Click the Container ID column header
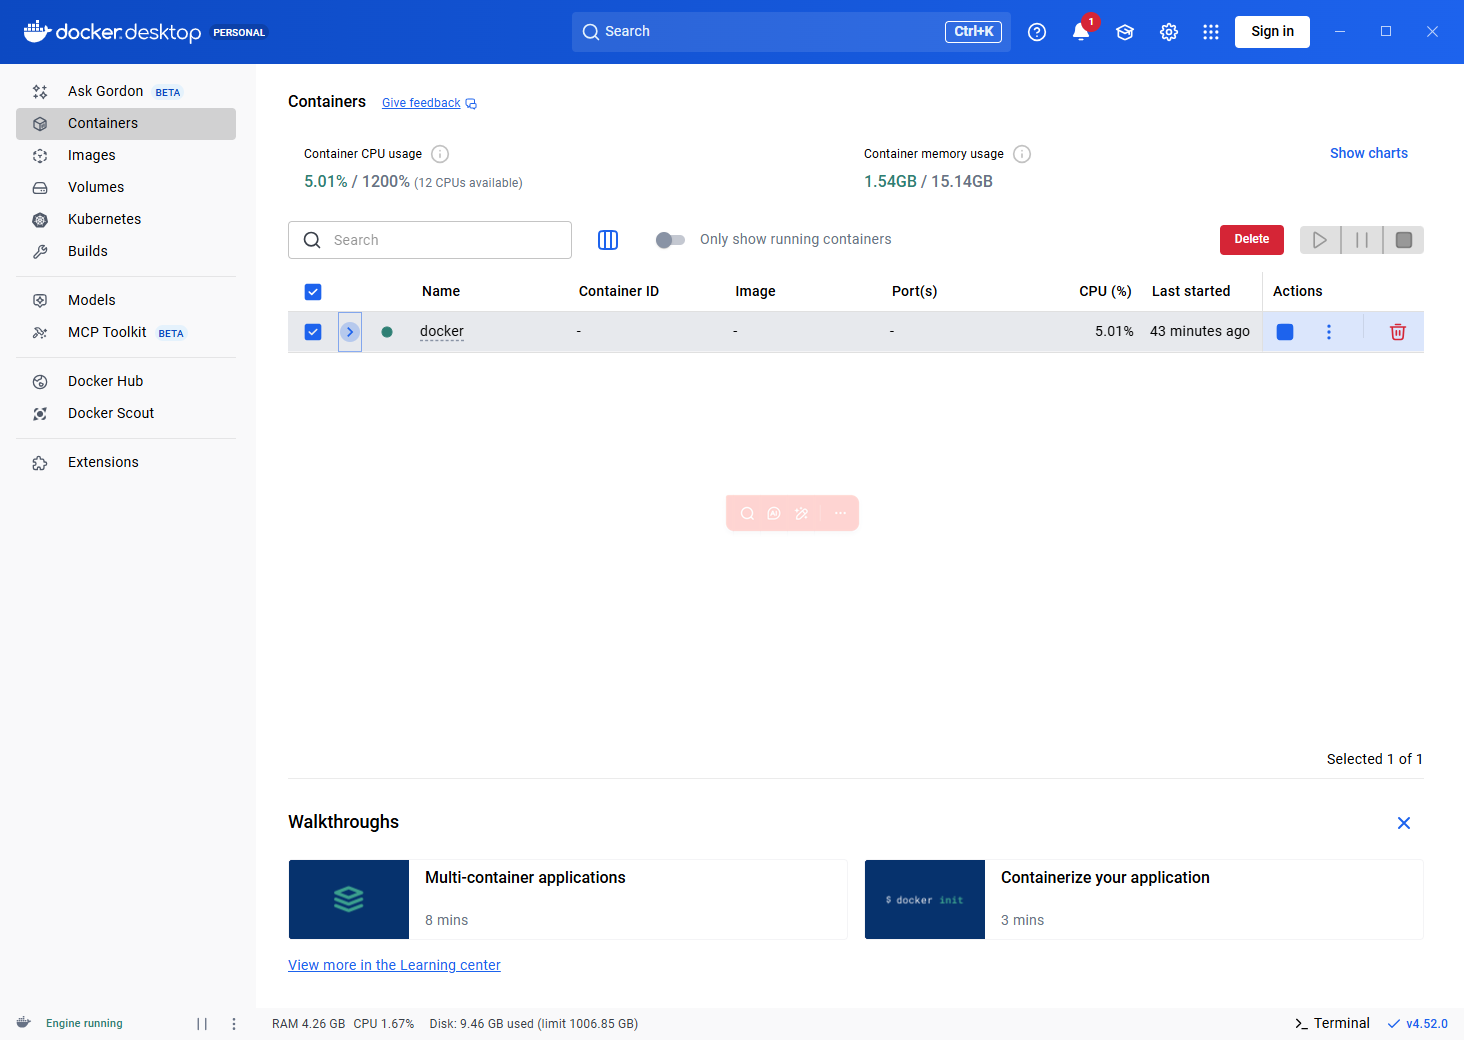 (619, 291)
